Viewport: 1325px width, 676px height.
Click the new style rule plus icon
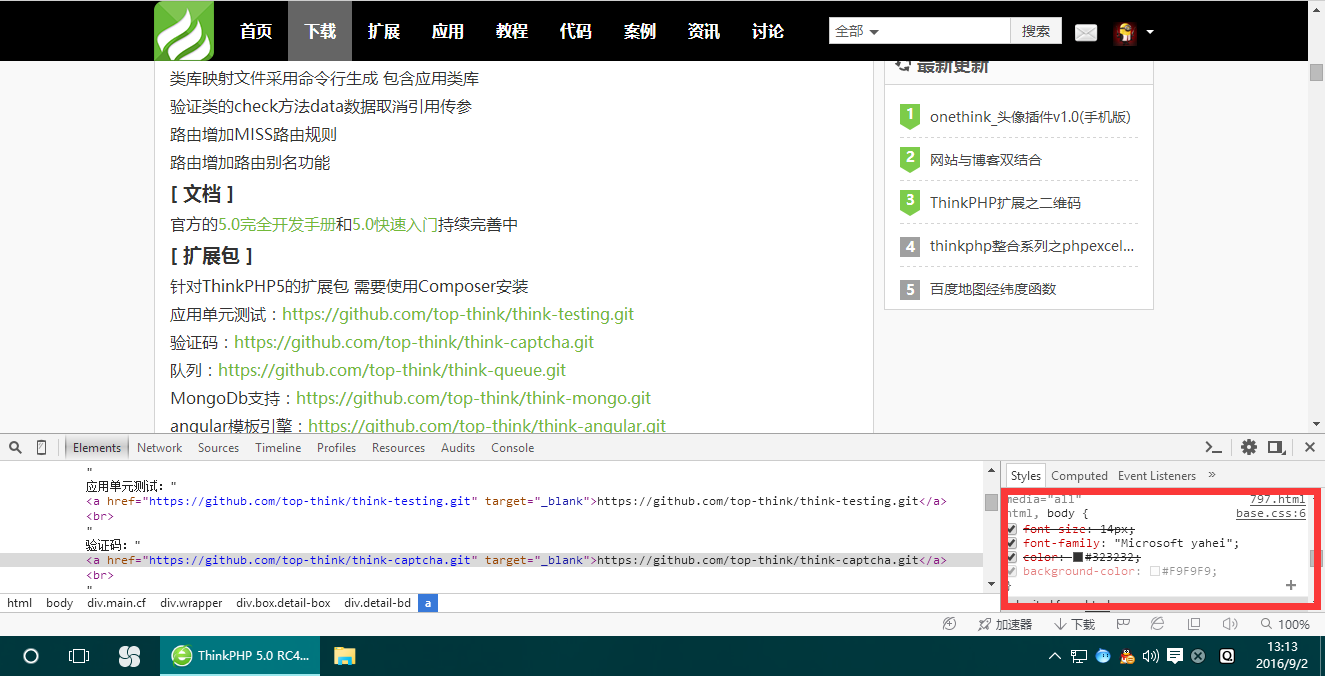point(1290,585)
